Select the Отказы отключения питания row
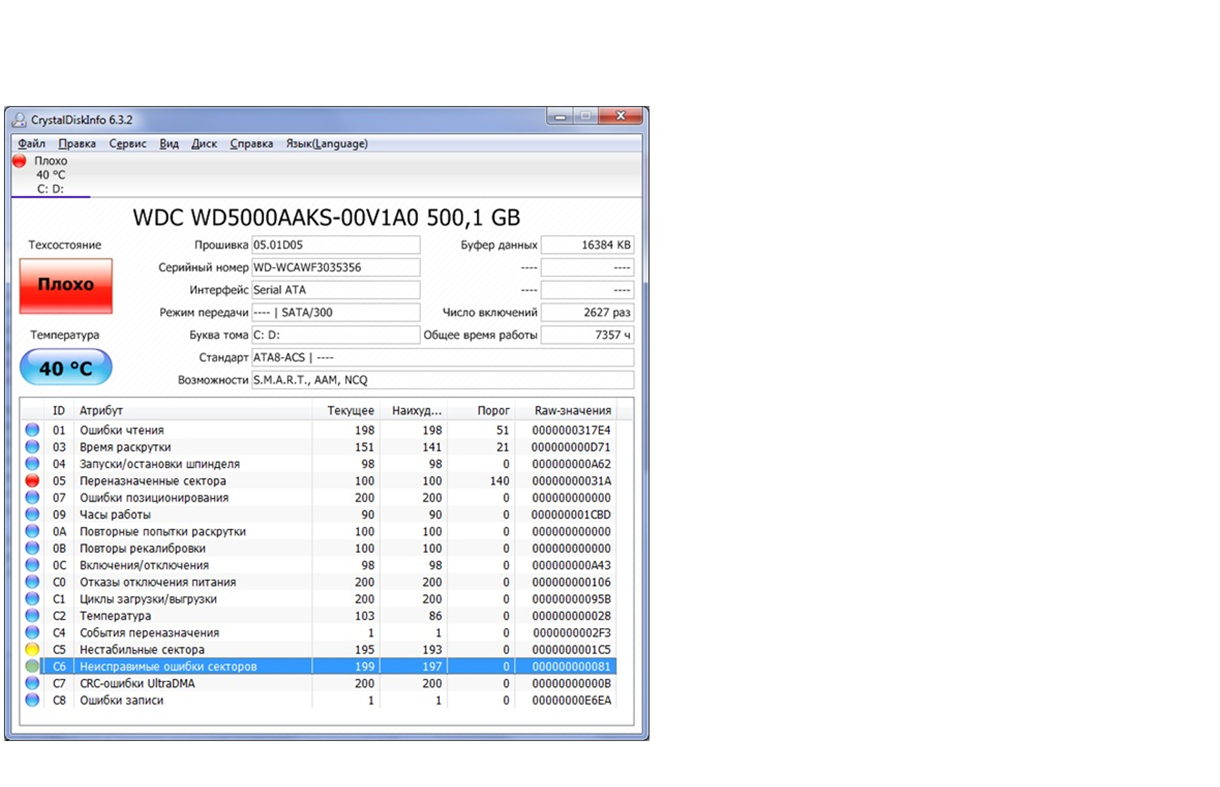The image size is (1220, 787). (x=320, y=582)
